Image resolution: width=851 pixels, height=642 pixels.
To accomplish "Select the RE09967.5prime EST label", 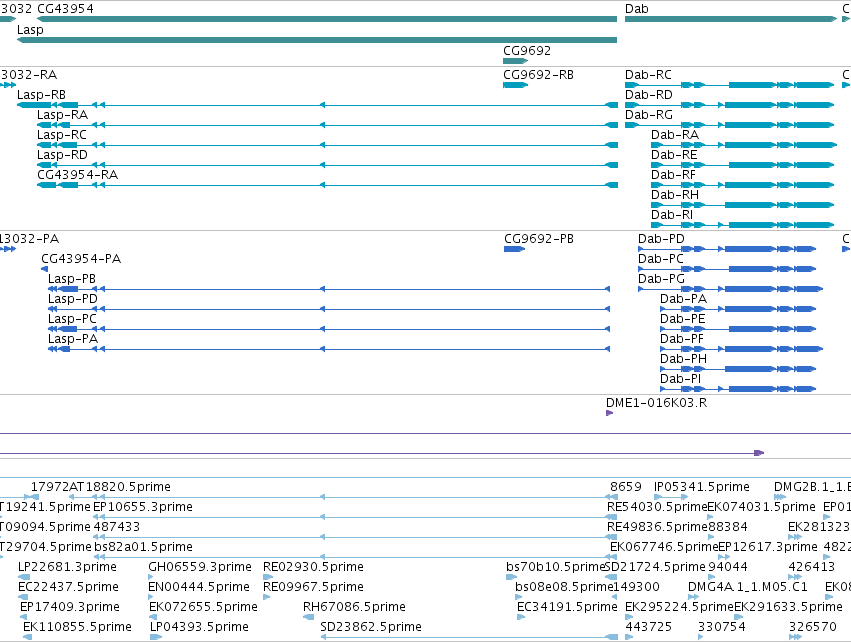I will pyautogui.click(x=313, y=587).
